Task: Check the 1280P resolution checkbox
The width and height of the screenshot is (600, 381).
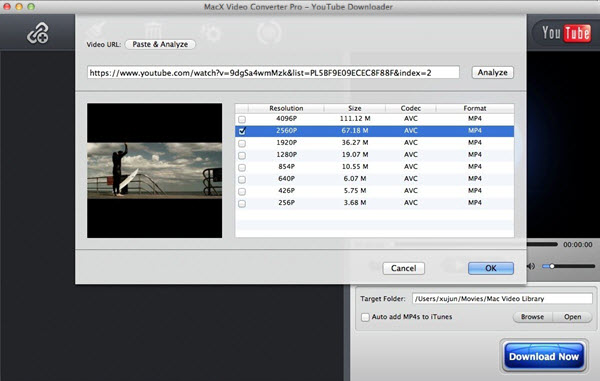Action: pos(242,155)
